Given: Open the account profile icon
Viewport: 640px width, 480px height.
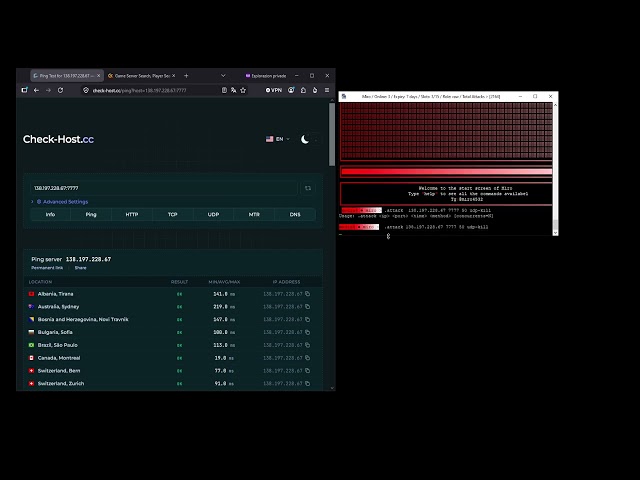Looking at the screenshot, I should (291, 90).
